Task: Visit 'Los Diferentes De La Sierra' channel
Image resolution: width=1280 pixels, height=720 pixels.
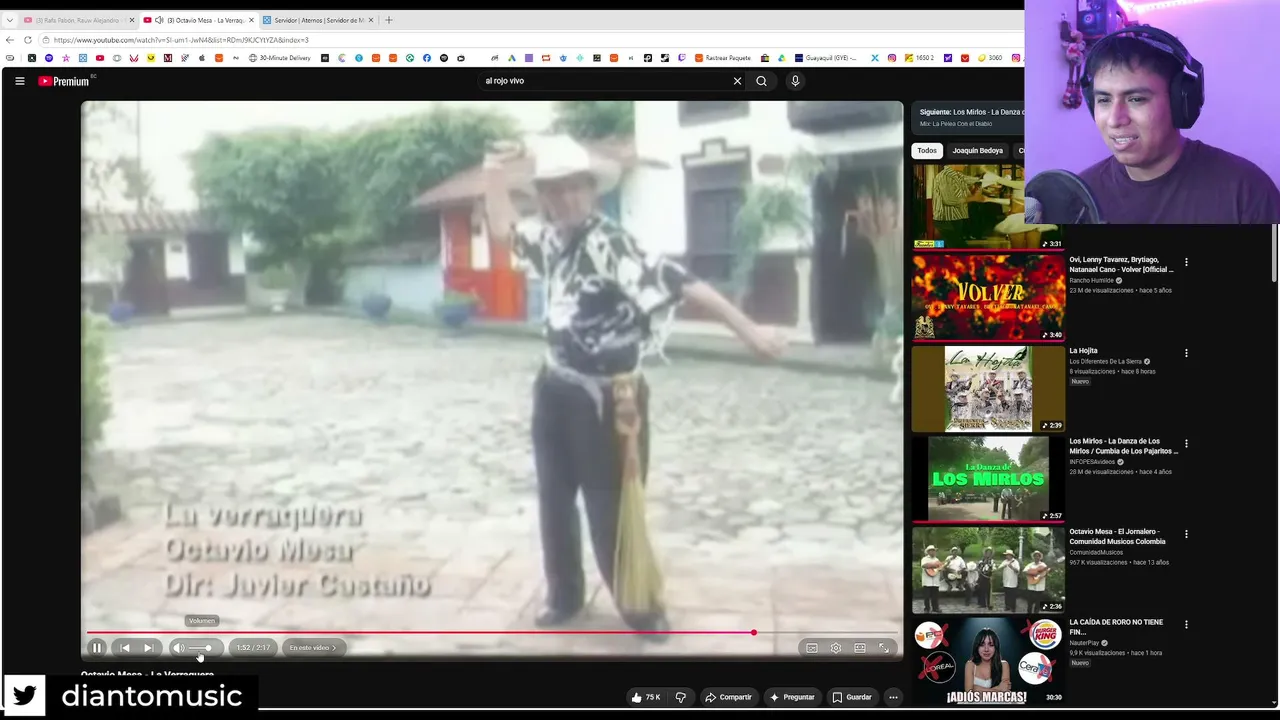Action: (1105, 362)
